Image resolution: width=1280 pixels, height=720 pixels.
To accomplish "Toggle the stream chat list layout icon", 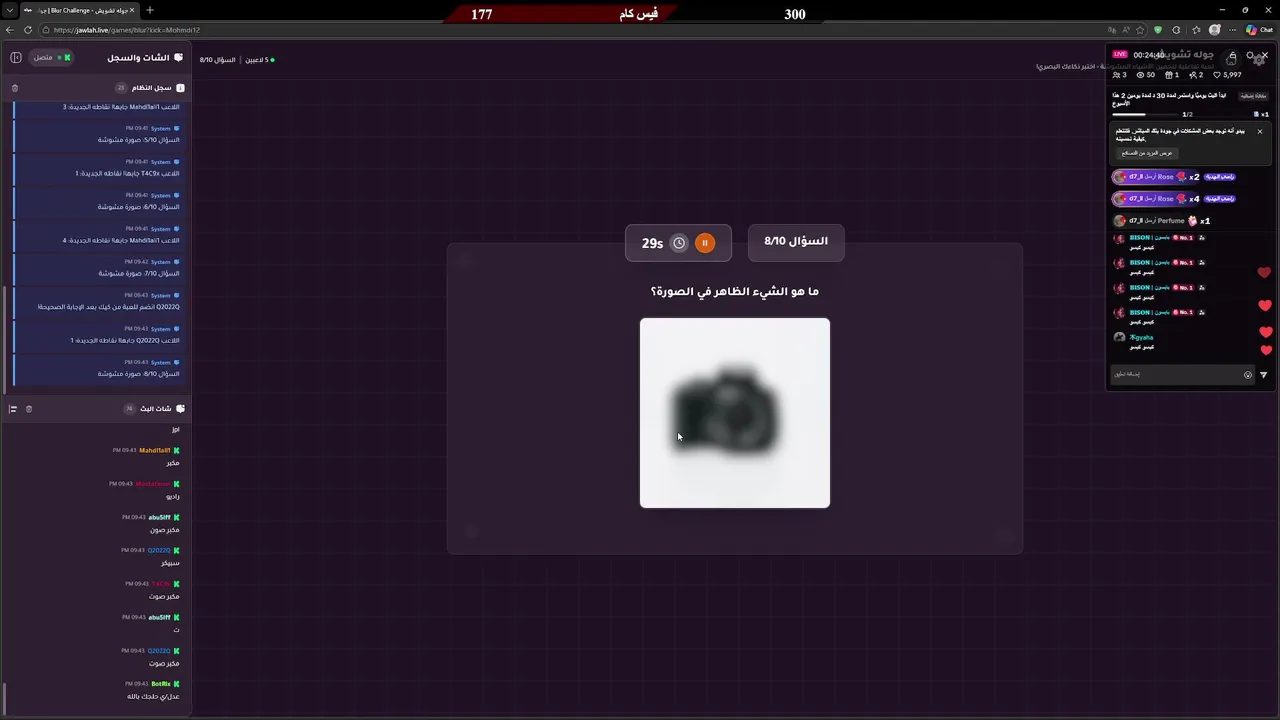I will pos(13,409).
